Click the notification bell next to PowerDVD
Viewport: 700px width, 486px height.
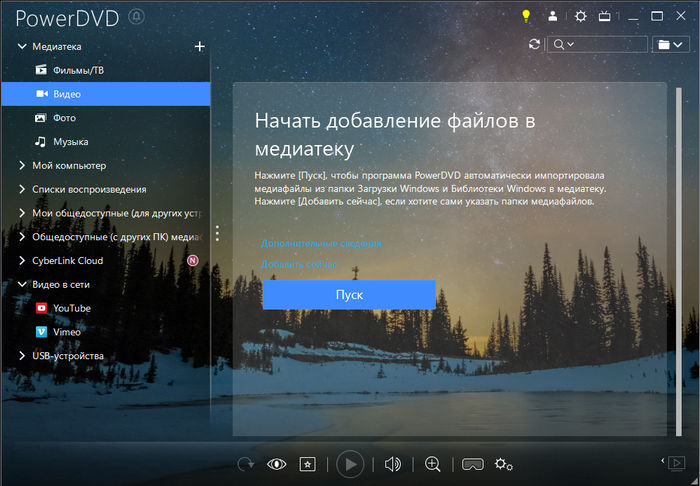pyautogui.click(x=136, y=17)
